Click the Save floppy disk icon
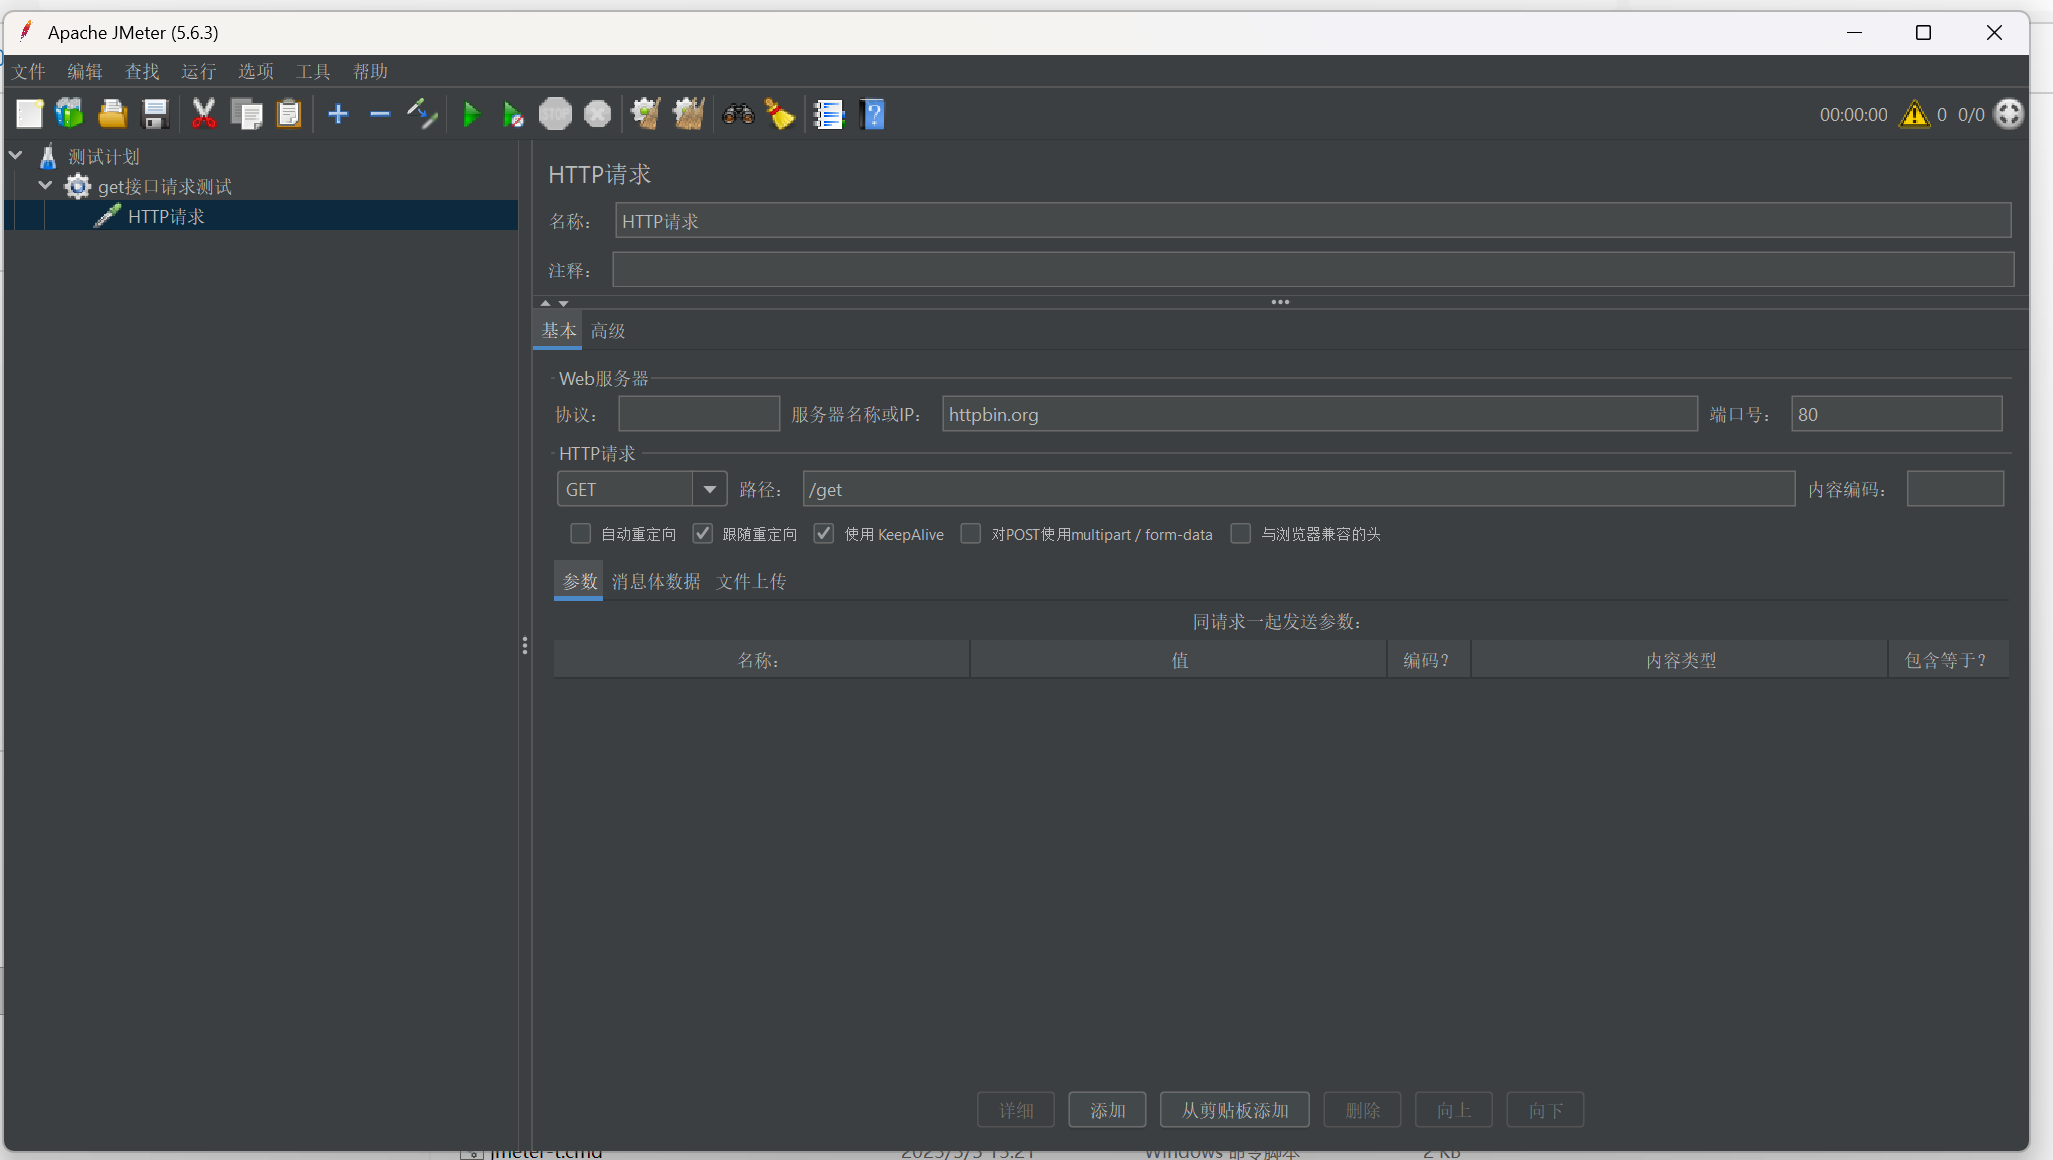Image resolution: width=2053 pixels, height=1160 pixels. [x=156, y=114]
